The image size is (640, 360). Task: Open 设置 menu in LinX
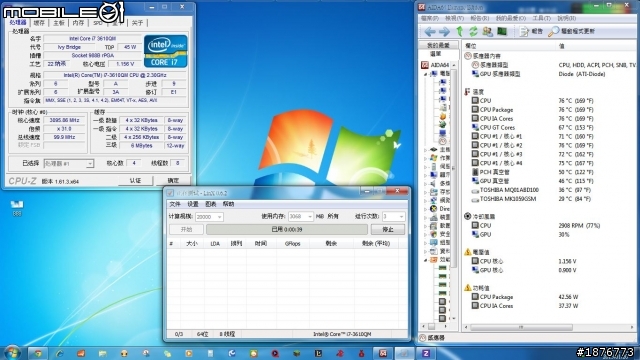(193, 204)
